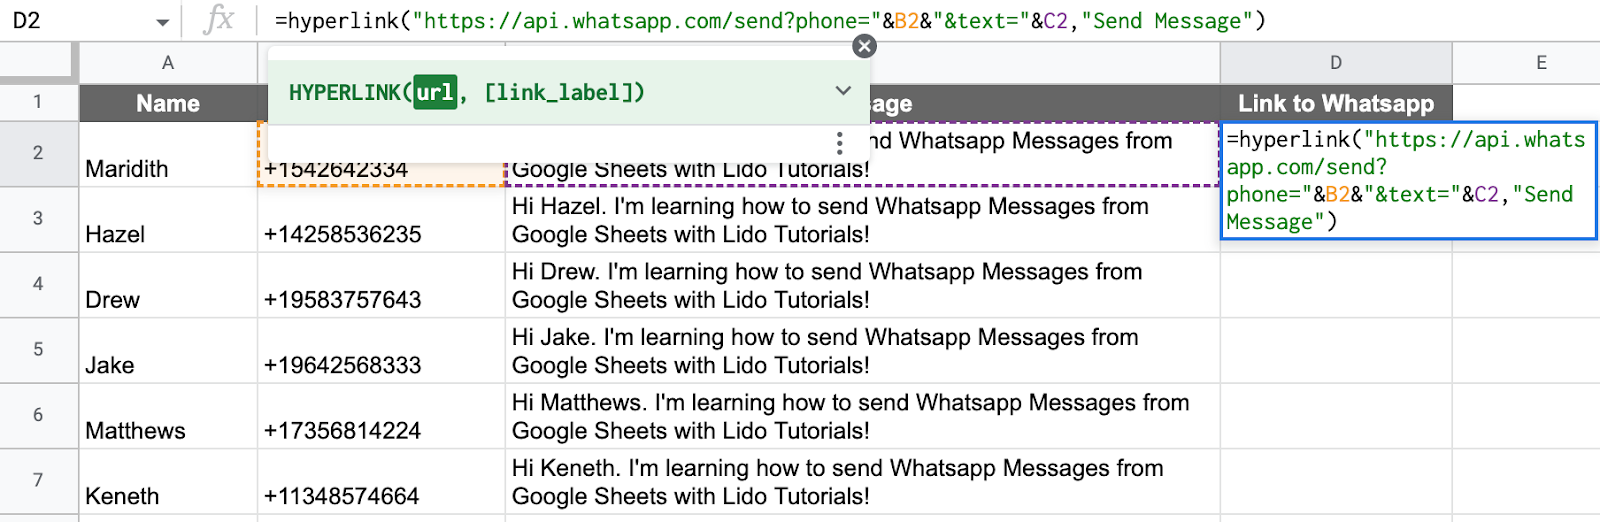The width and height of the screenshot is (1600, 522).
Task: Open the formula help three-dot menu
Action: pyautogui.click(x=839, y=142)
